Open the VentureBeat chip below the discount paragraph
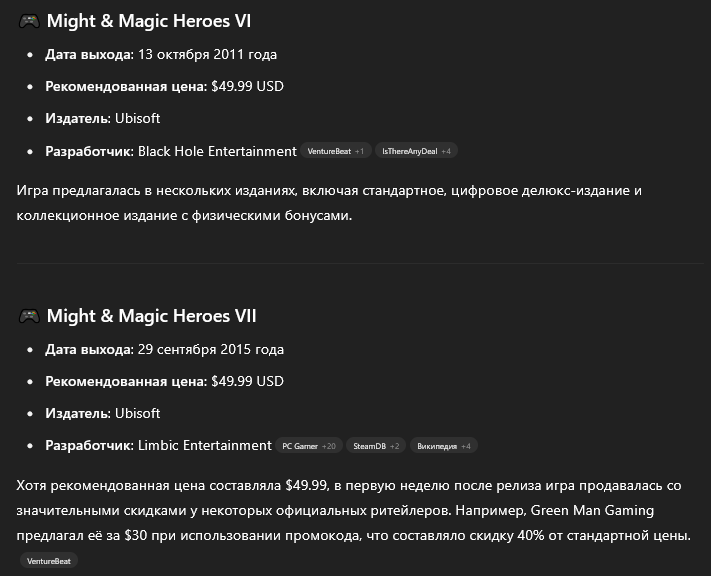The height and width of the screenshot is (576, 711). pos(49,561)
